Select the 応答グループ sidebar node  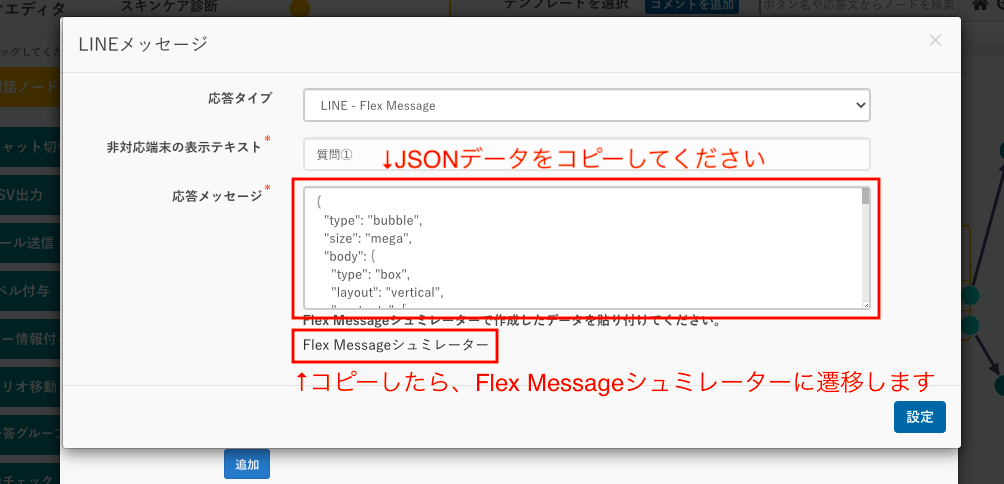(x=30, y=433)
